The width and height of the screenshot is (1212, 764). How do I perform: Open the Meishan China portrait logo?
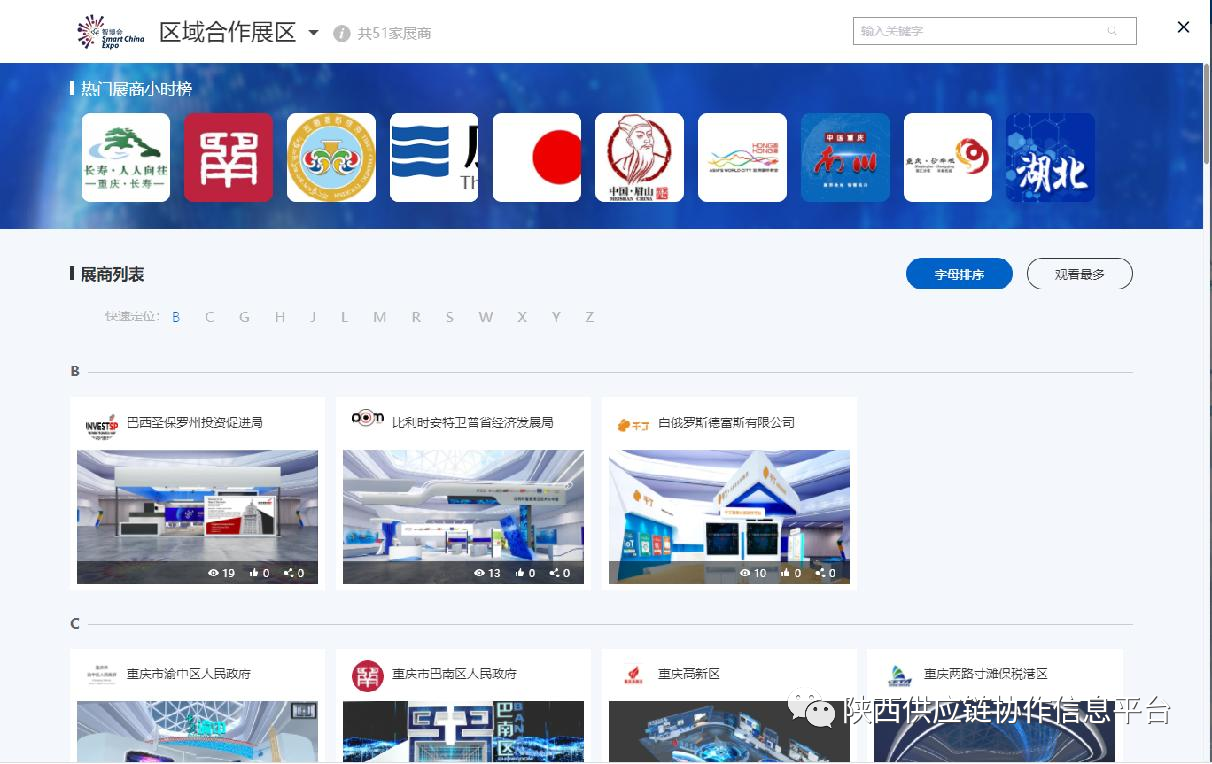point(640,157)
